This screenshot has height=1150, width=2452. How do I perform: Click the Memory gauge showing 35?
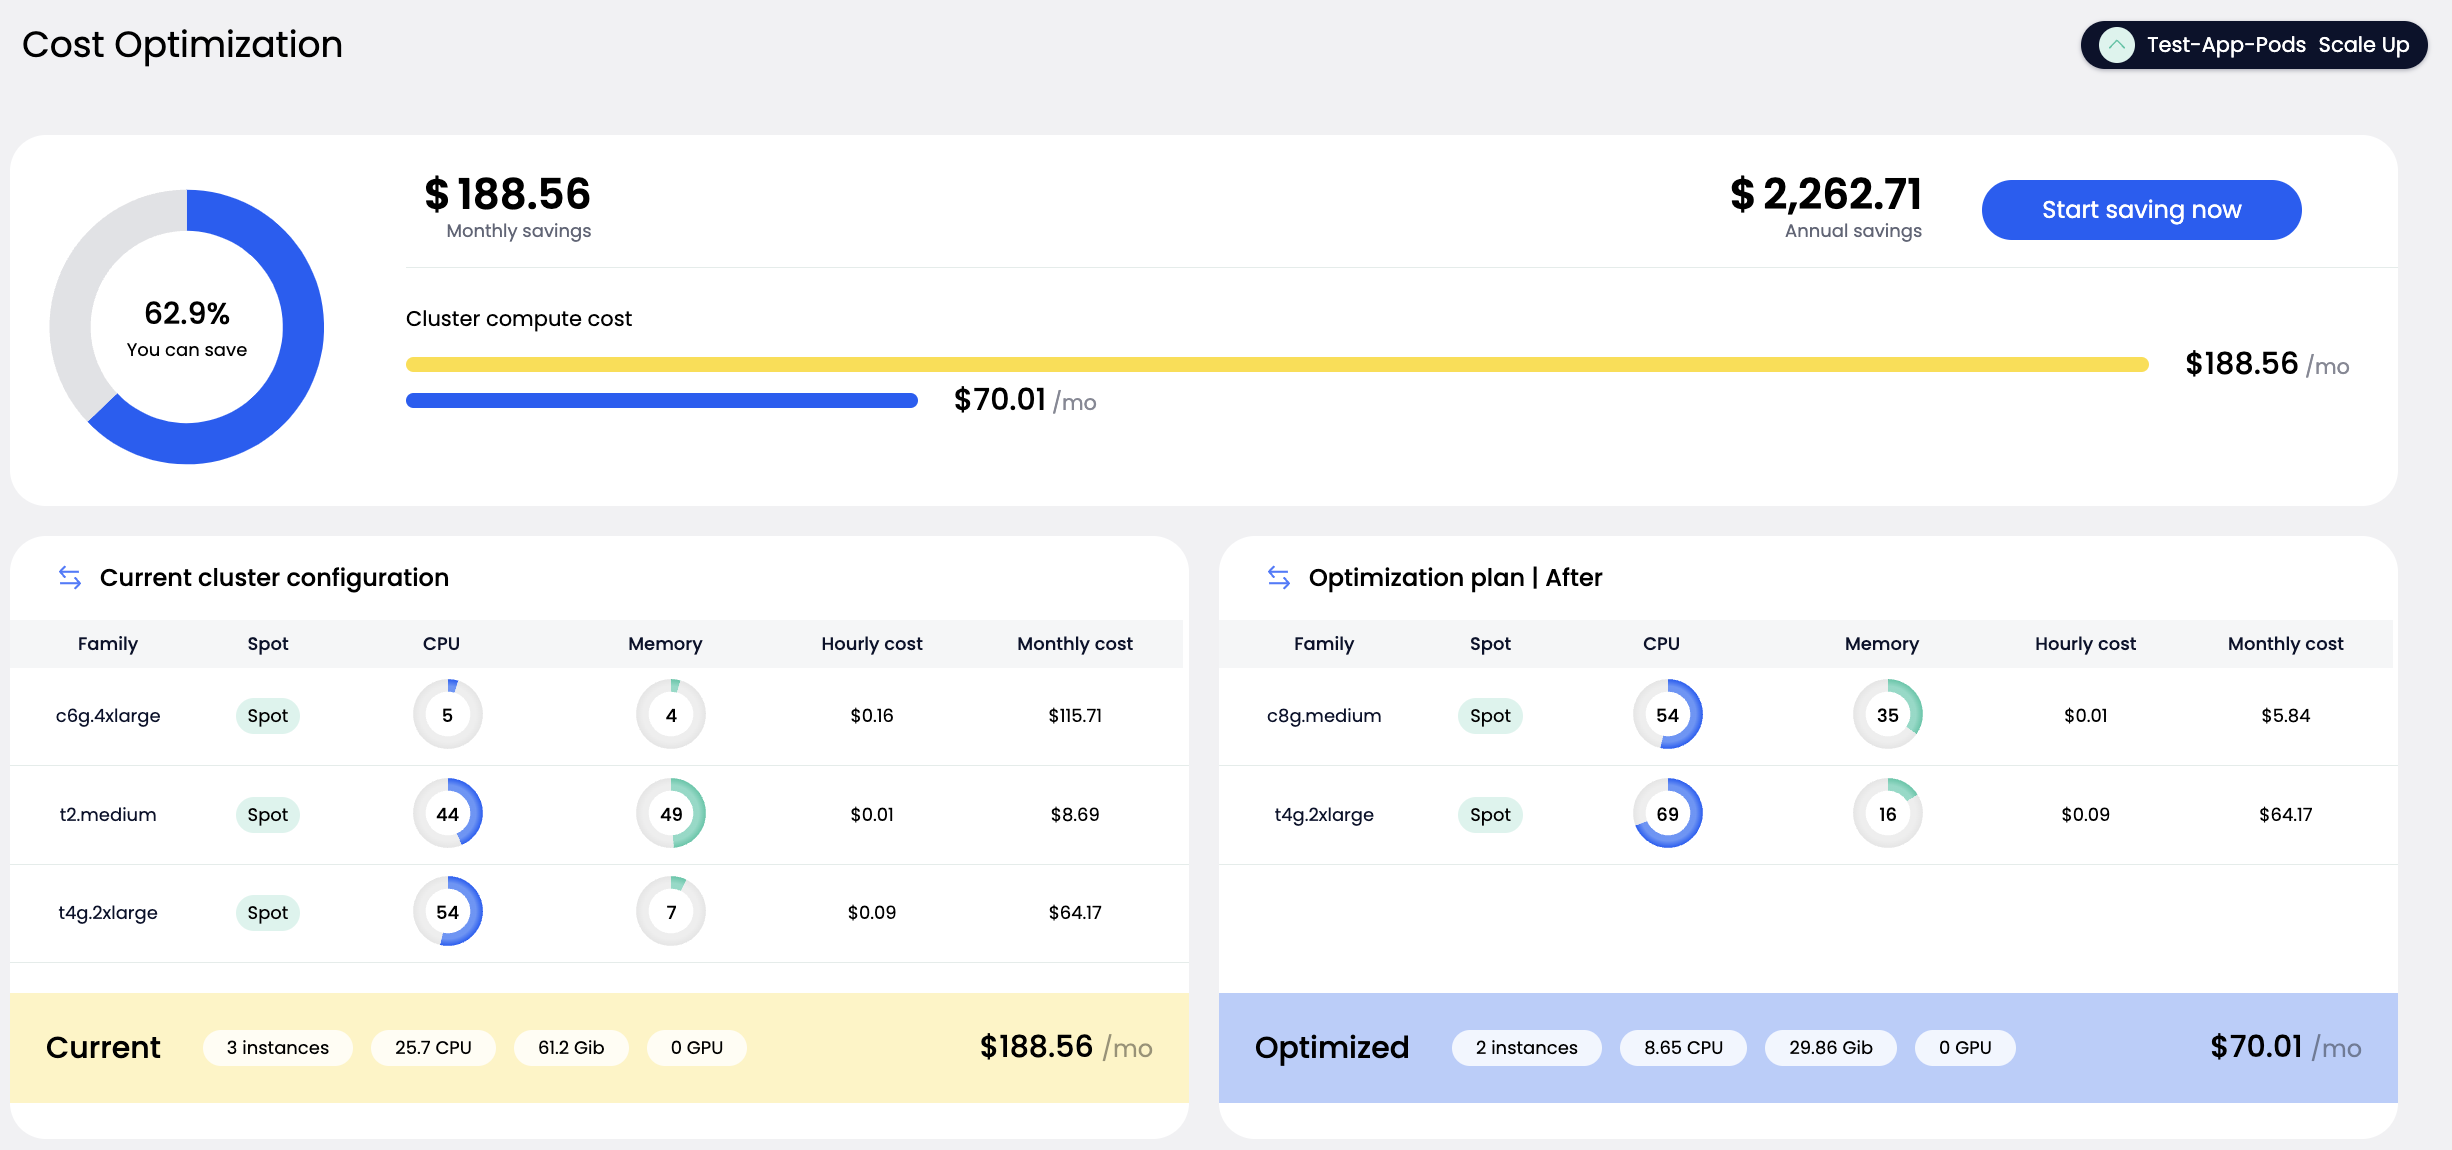pos(1888,715)
